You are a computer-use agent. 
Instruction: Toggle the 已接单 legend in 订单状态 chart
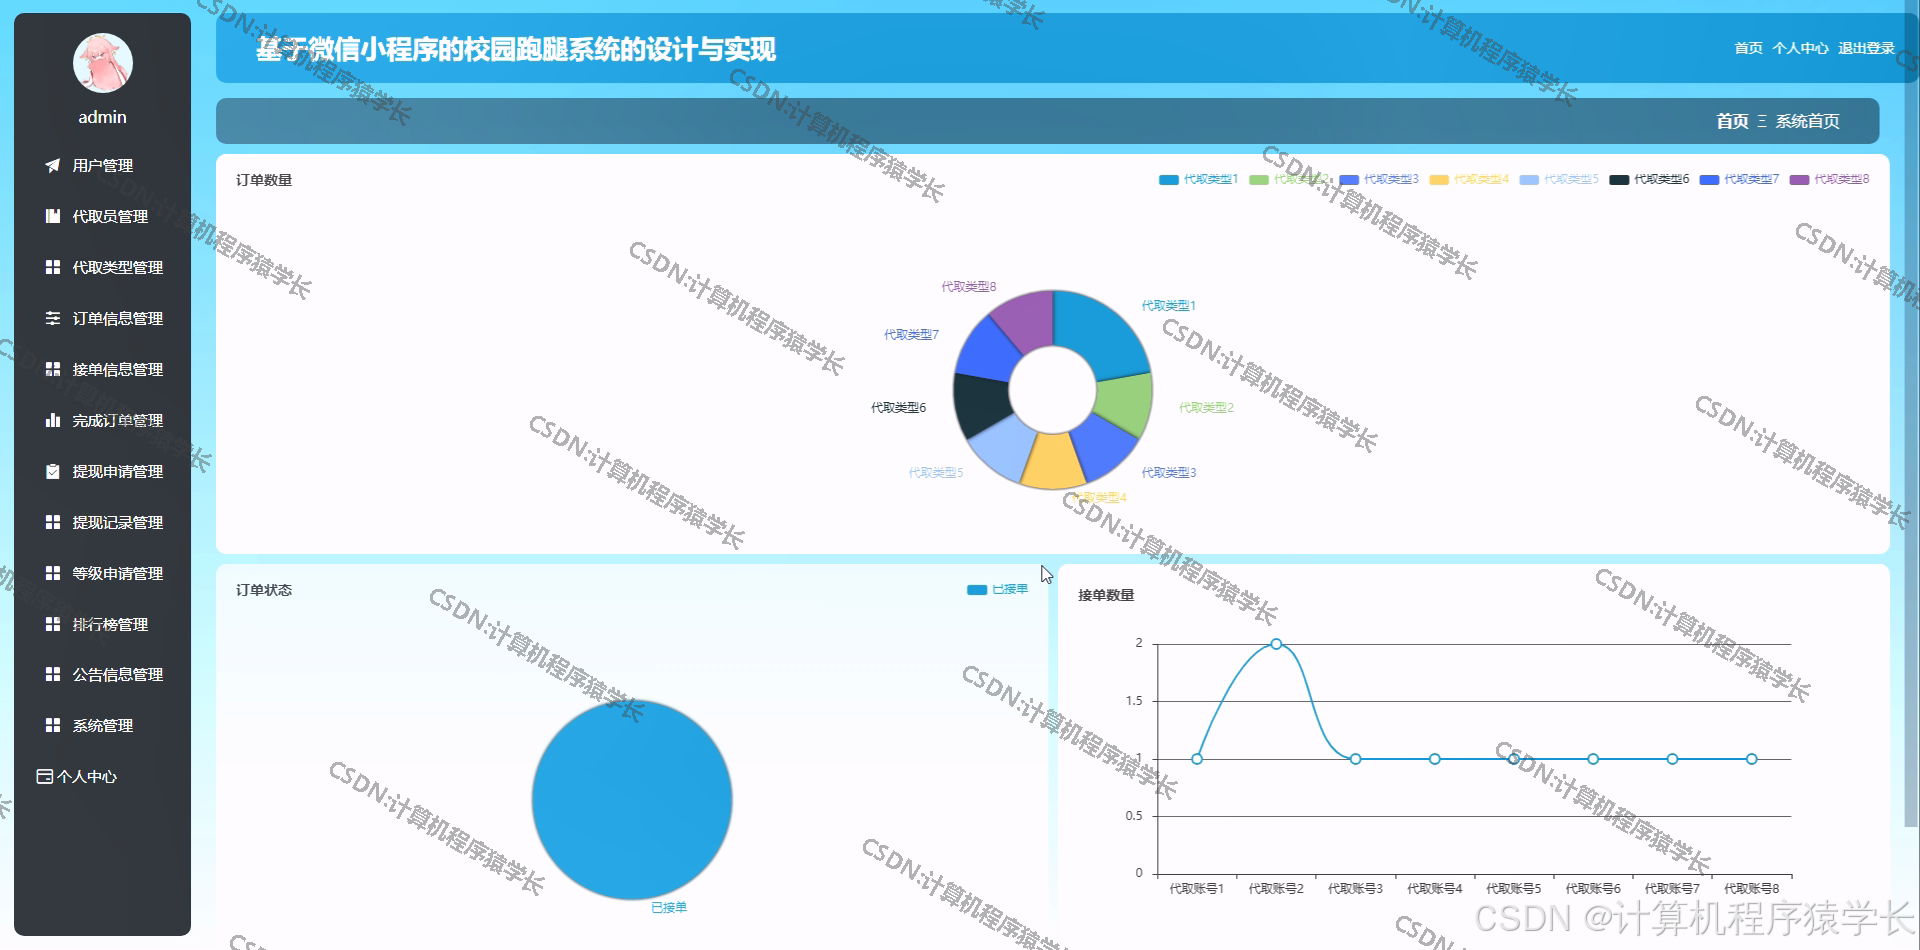click(x=997, y=590)
